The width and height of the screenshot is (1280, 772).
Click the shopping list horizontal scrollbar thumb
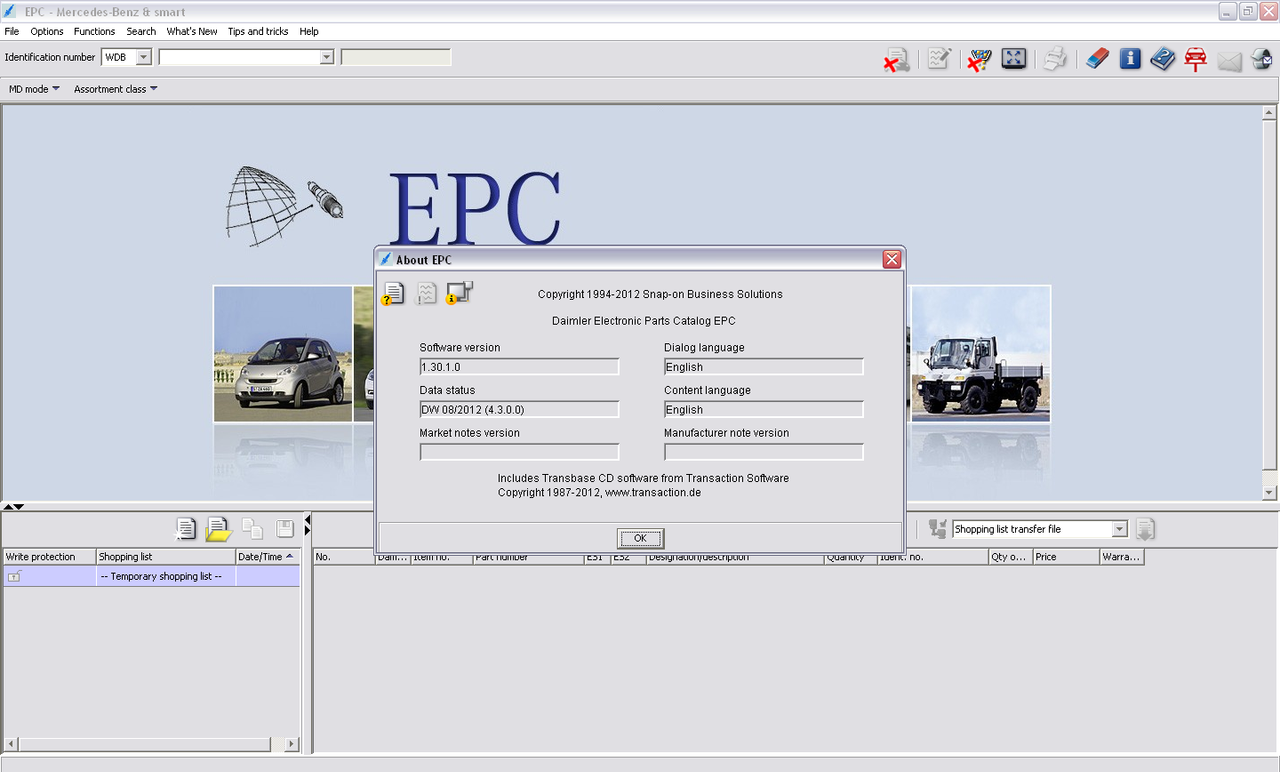pyautogui.click(x=145, y=744)
